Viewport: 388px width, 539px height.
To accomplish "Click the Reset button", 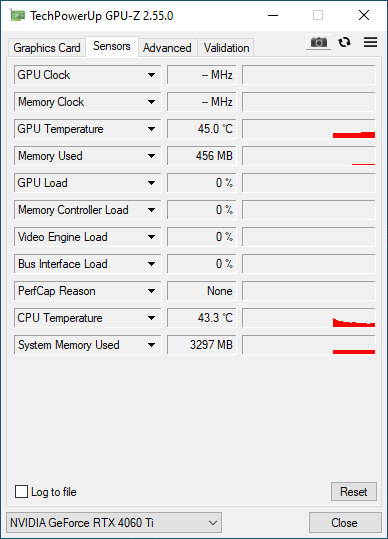I will click(354, 492).
